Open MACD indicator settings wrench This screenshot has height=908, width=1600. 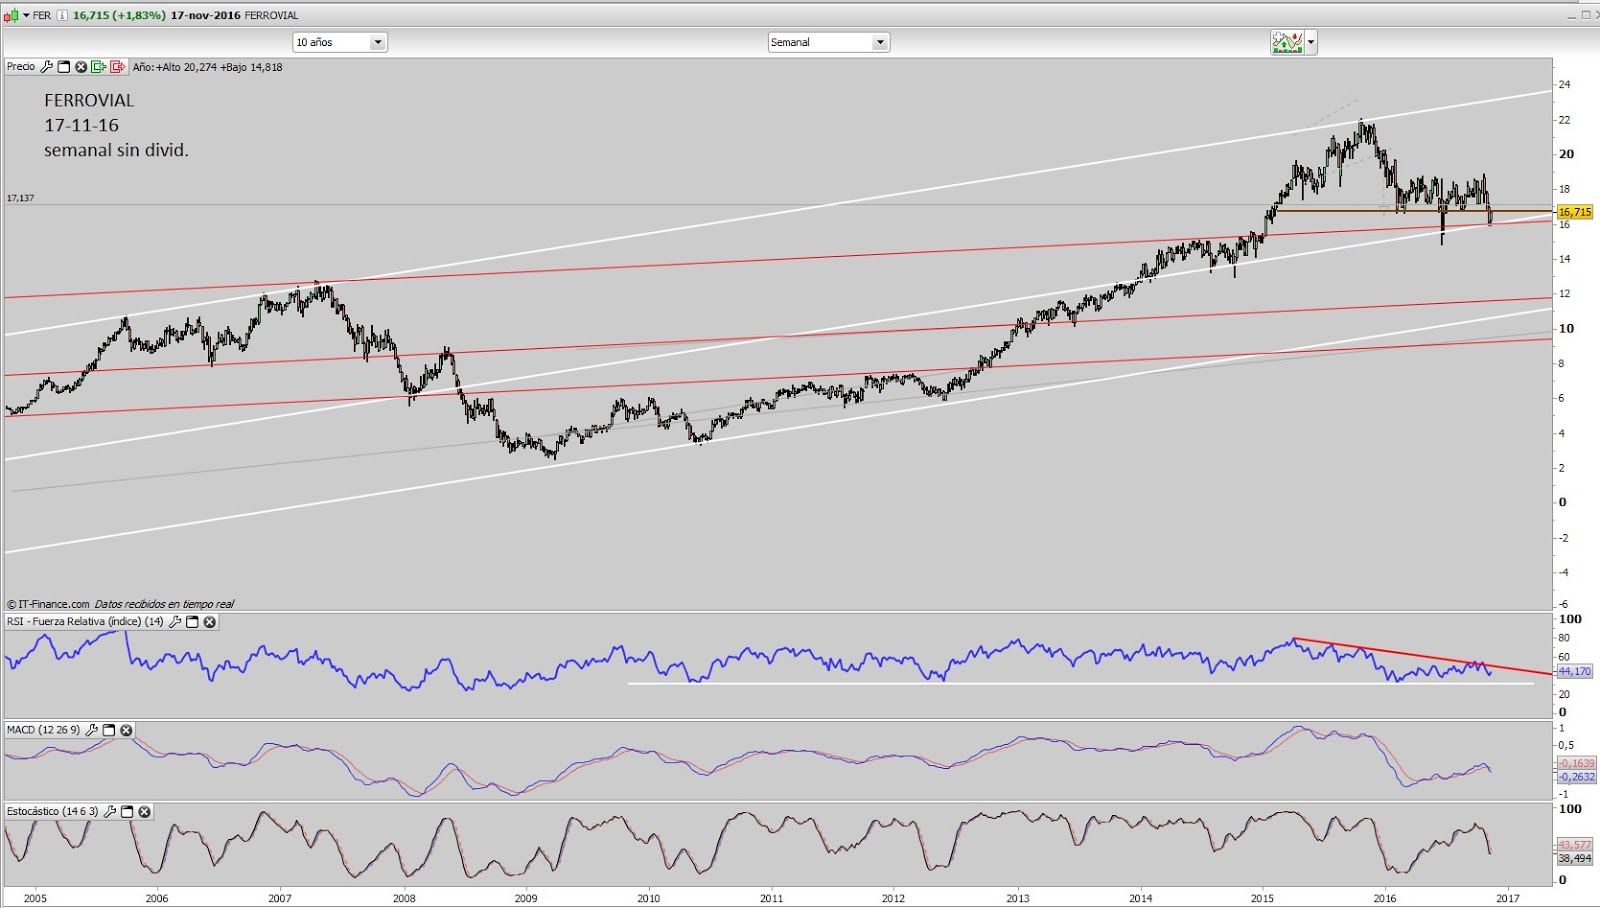(x=92, y=730)
